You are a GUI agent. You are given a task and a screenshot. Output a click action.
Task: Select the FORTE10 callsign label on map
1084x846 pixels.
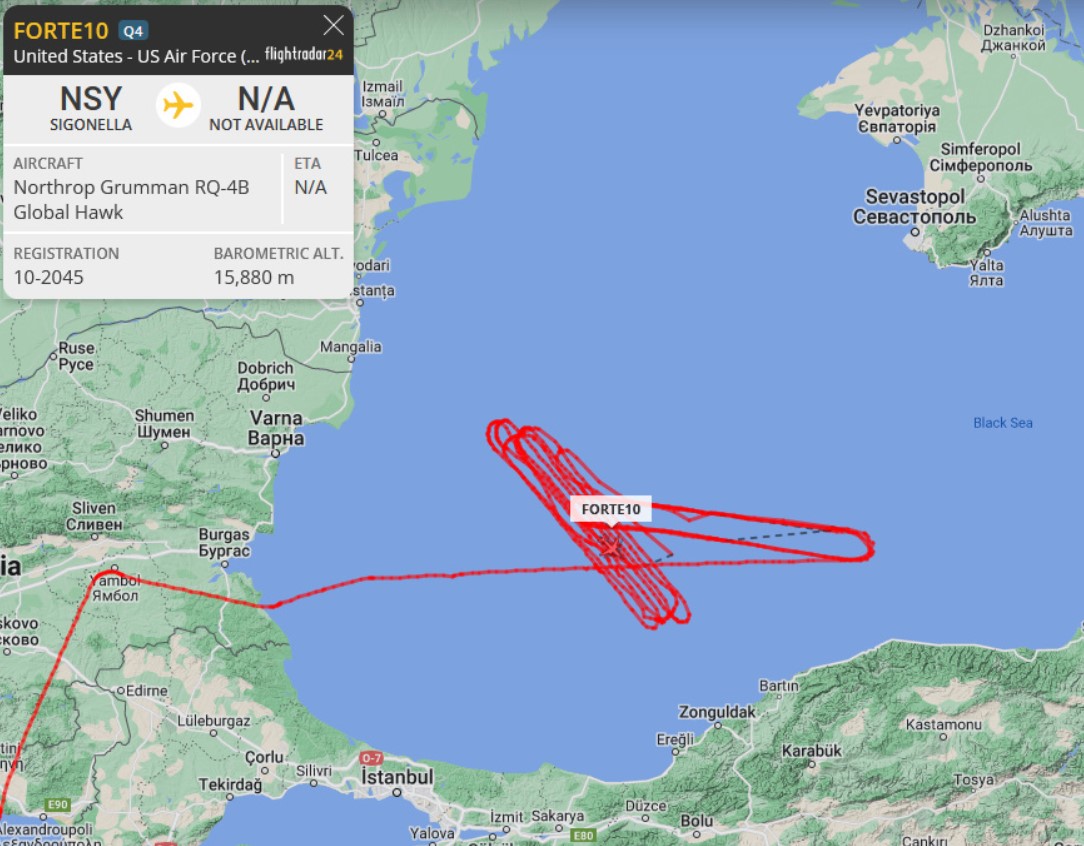610,509
